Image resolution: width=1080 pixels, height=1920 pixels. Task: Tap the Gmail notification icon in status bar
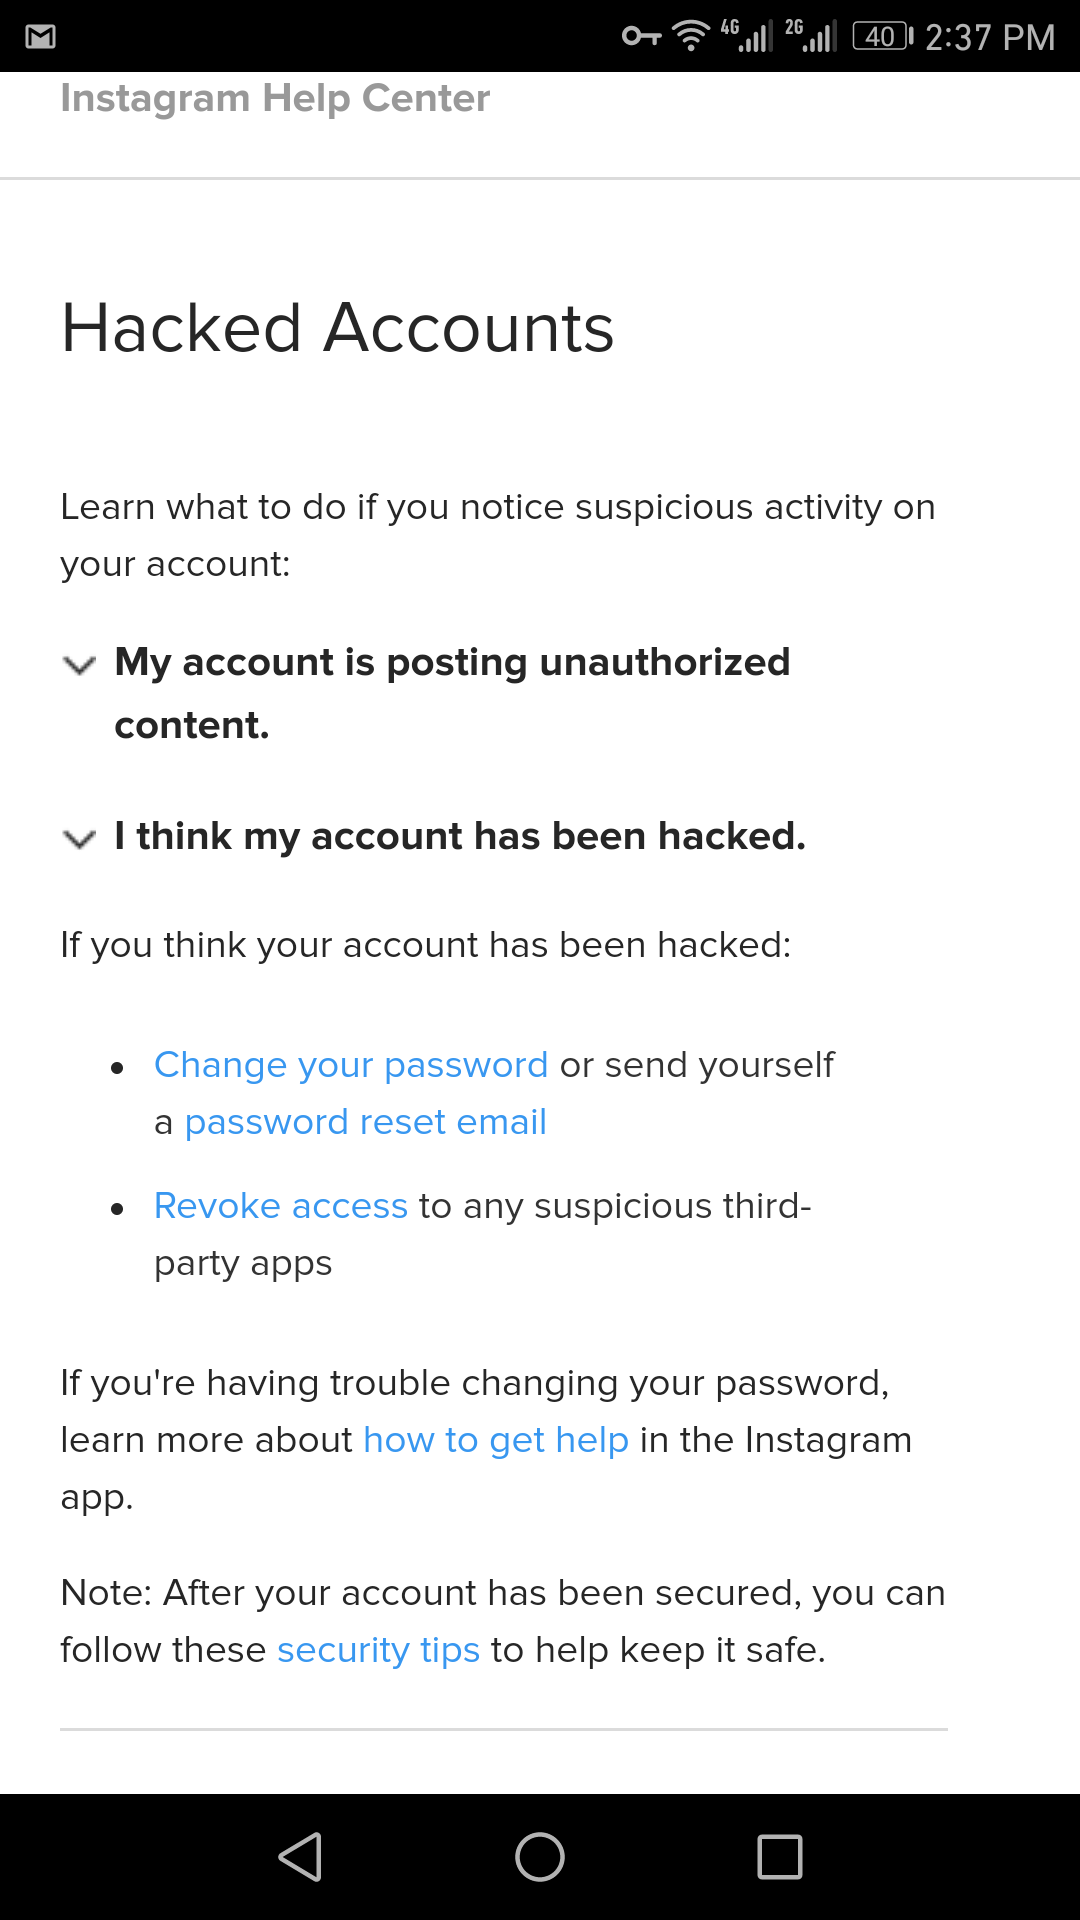(40, 37)
